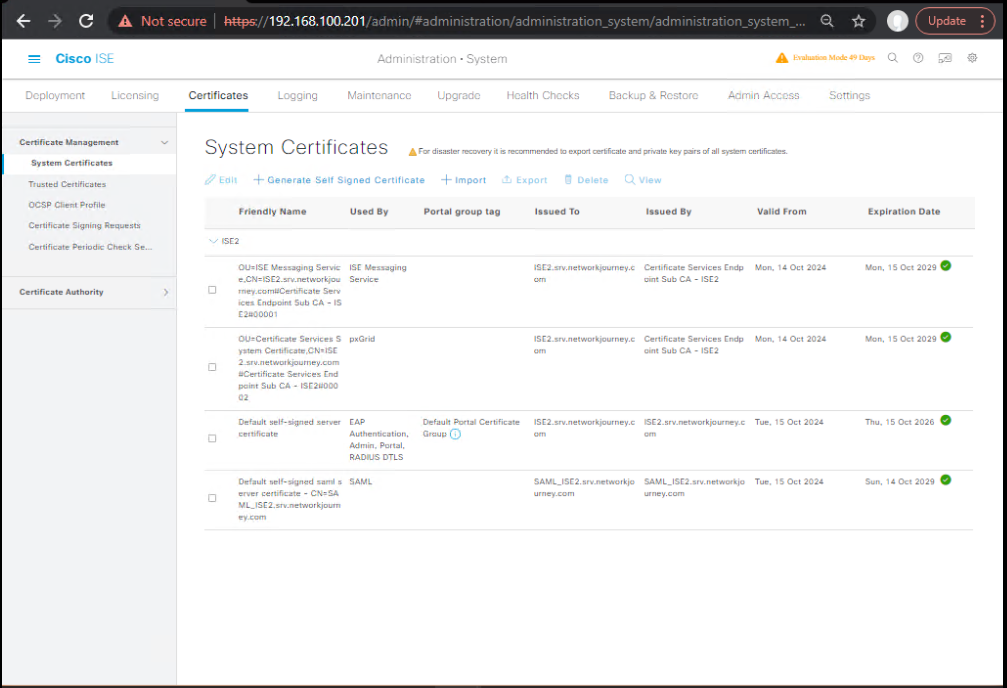The height and width of the screenshot is (688, 1007).
Task: Click green status check for EAP Authentication certificate
Action: (x=946, y=420)
